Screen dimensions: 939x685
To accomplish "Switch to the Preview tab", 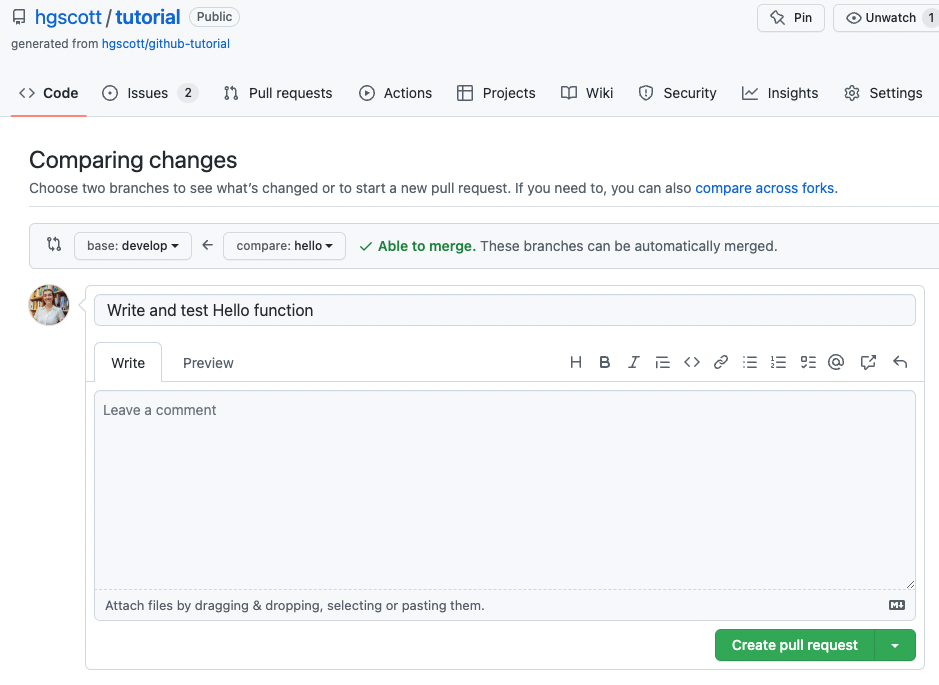I will pos(208,362).
